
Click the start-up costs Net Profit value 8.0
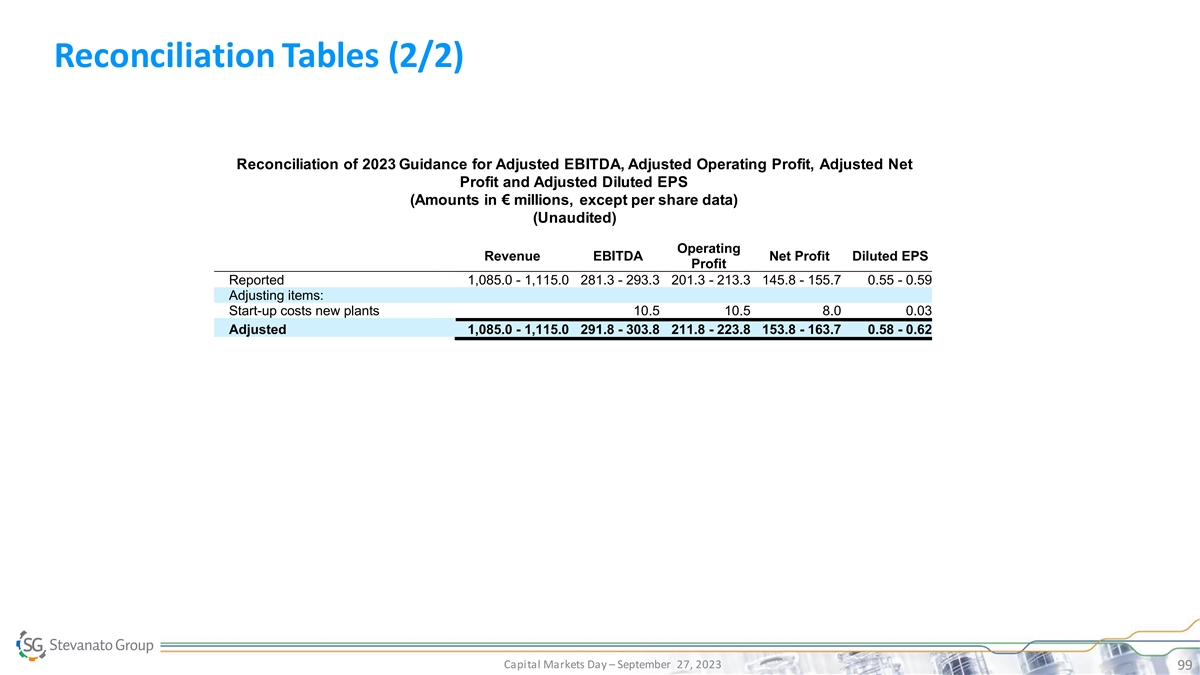[831, 310]
